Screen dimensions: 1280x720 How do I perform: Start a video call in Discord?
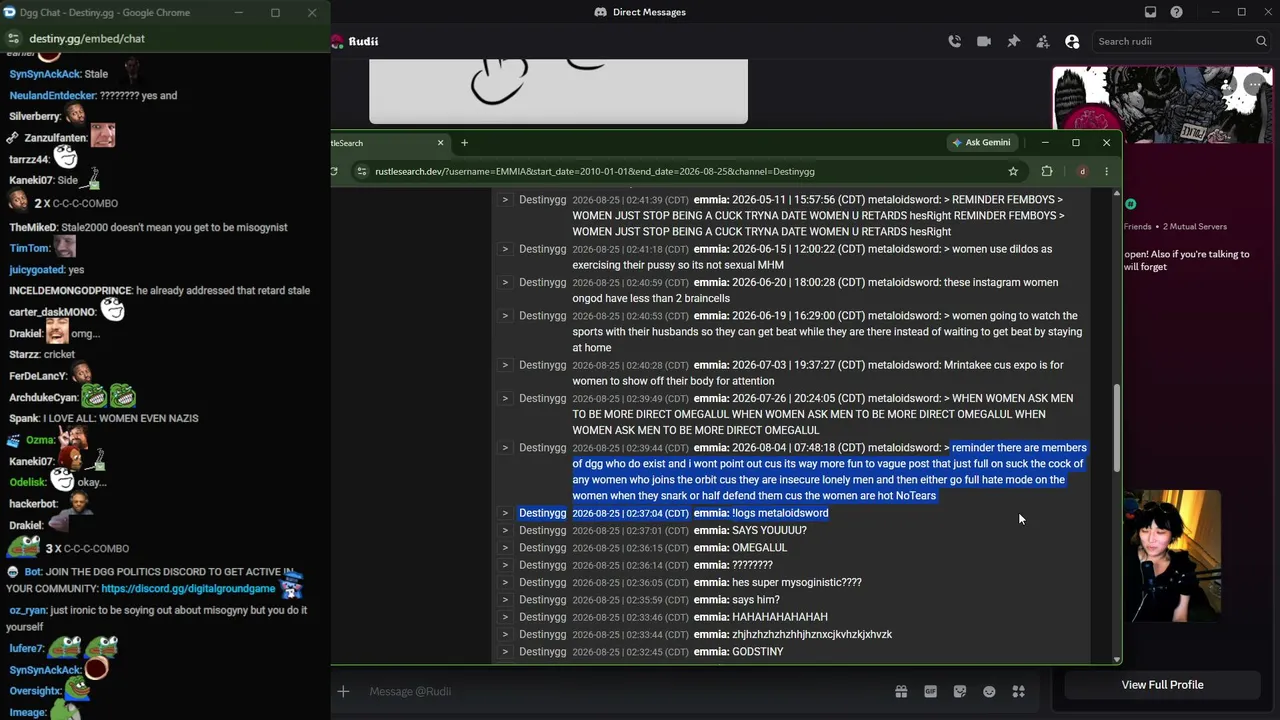point(984,41)
